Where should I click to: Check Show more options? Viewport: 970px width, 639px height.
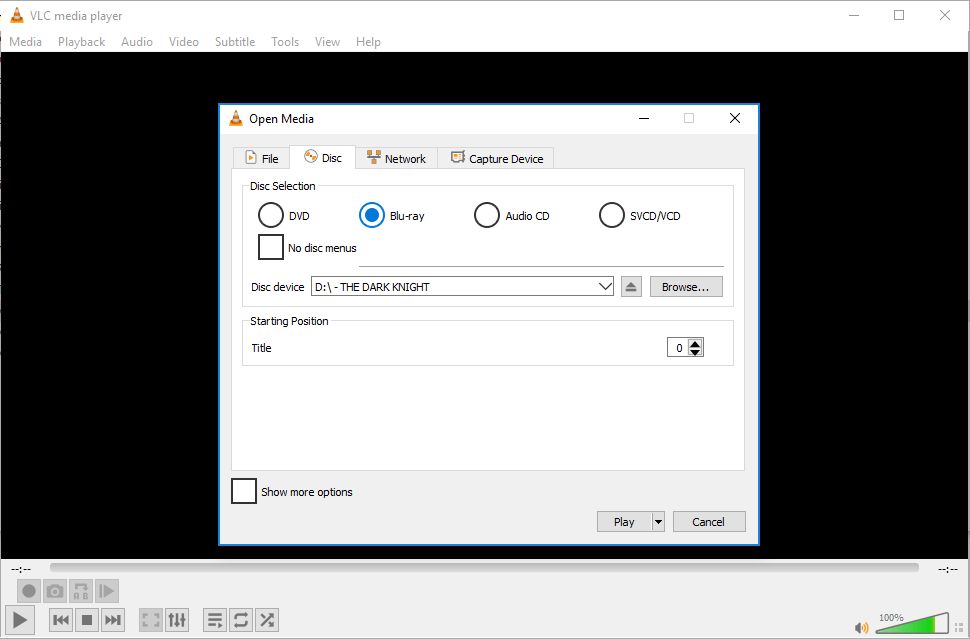pos(244,491)
